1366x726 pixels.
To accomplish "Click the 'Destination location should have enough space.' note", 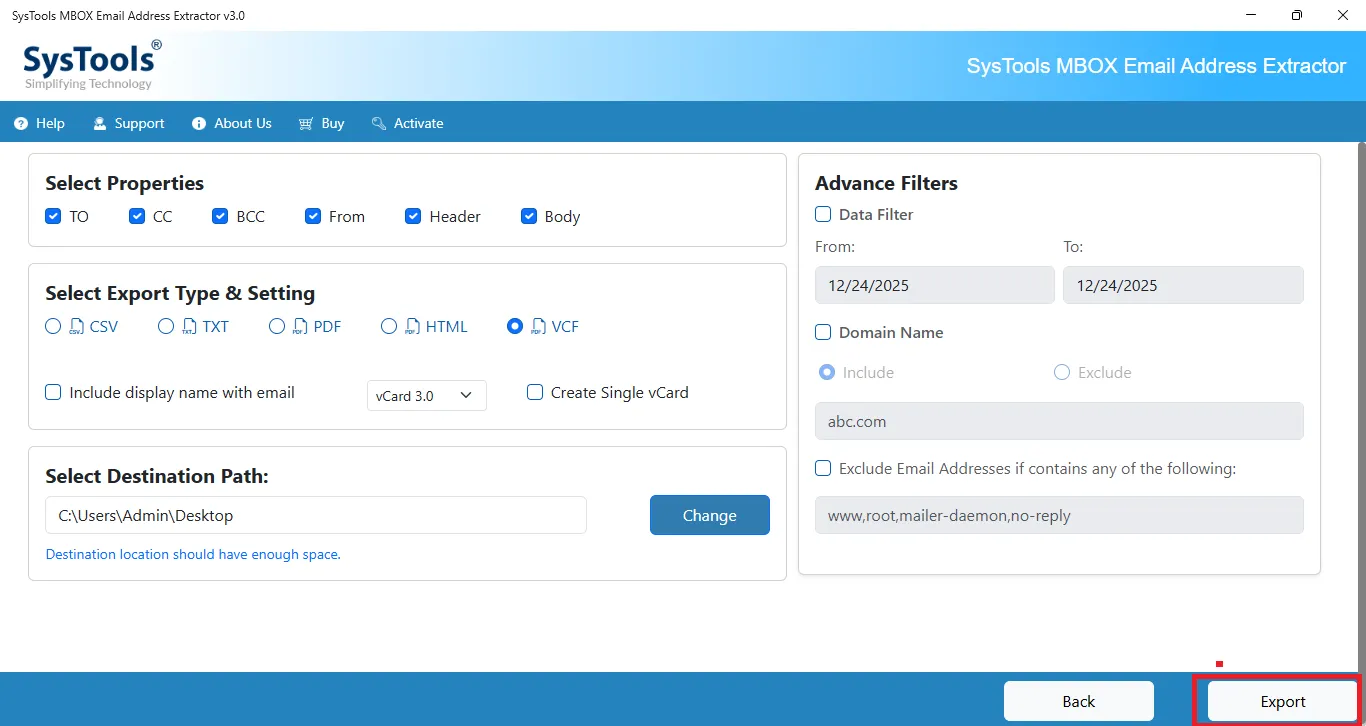I will coord(193,554).
